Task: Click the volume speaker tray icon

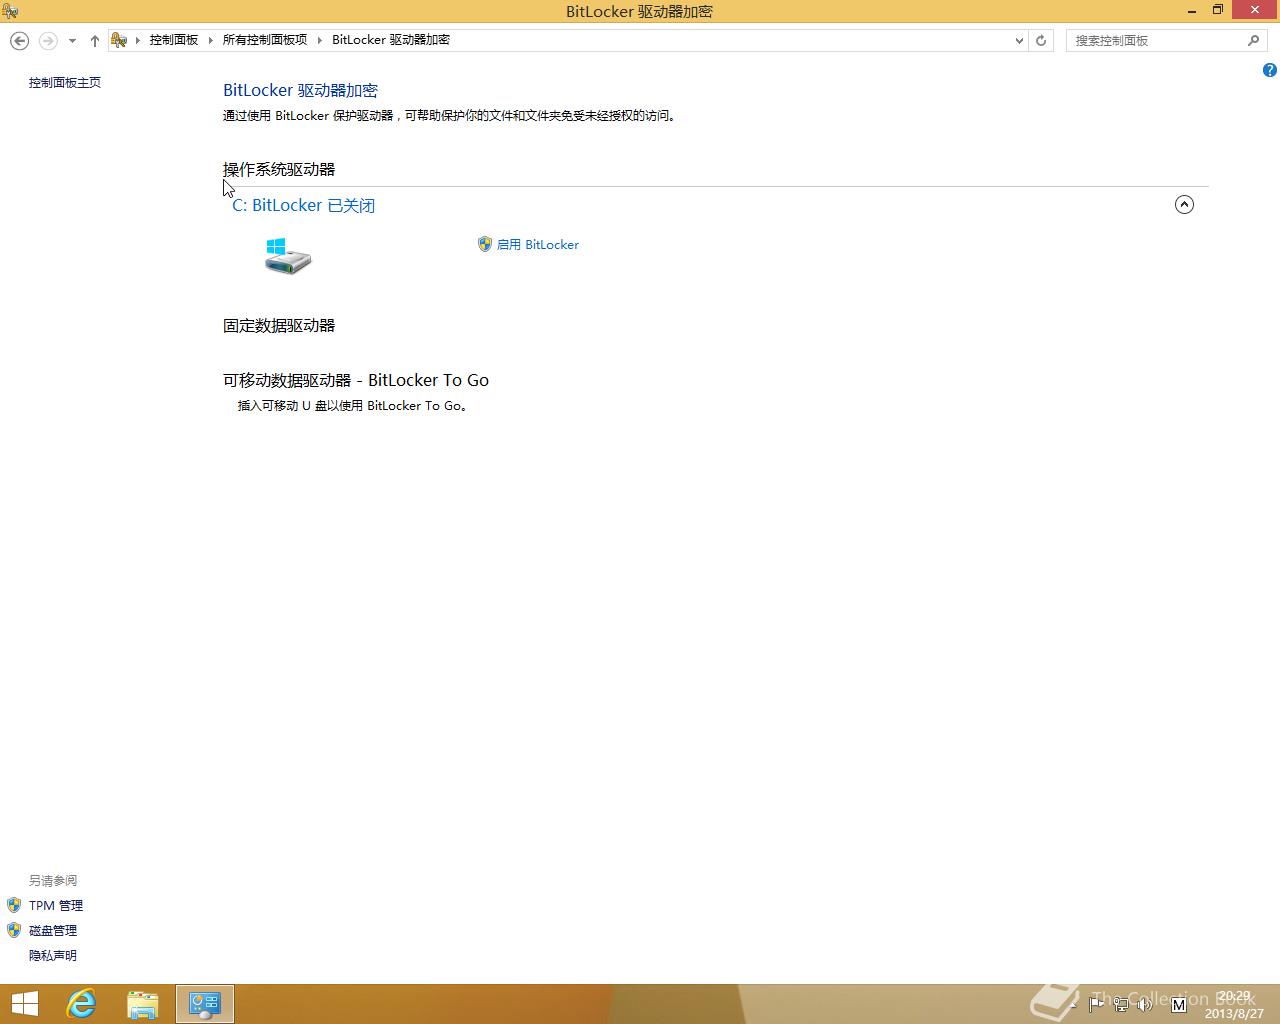Action: 1145,1004
